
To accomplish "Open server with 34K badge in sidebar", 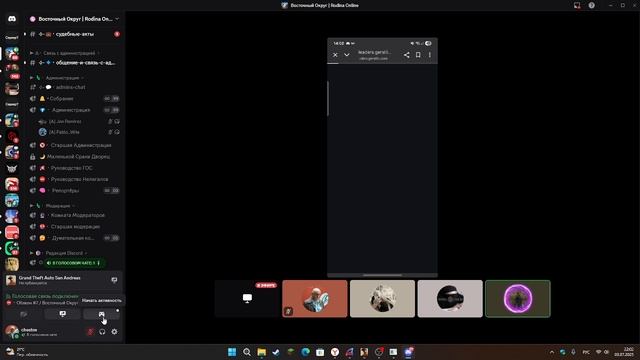I will pyautogui.click(x=12, y=184).
